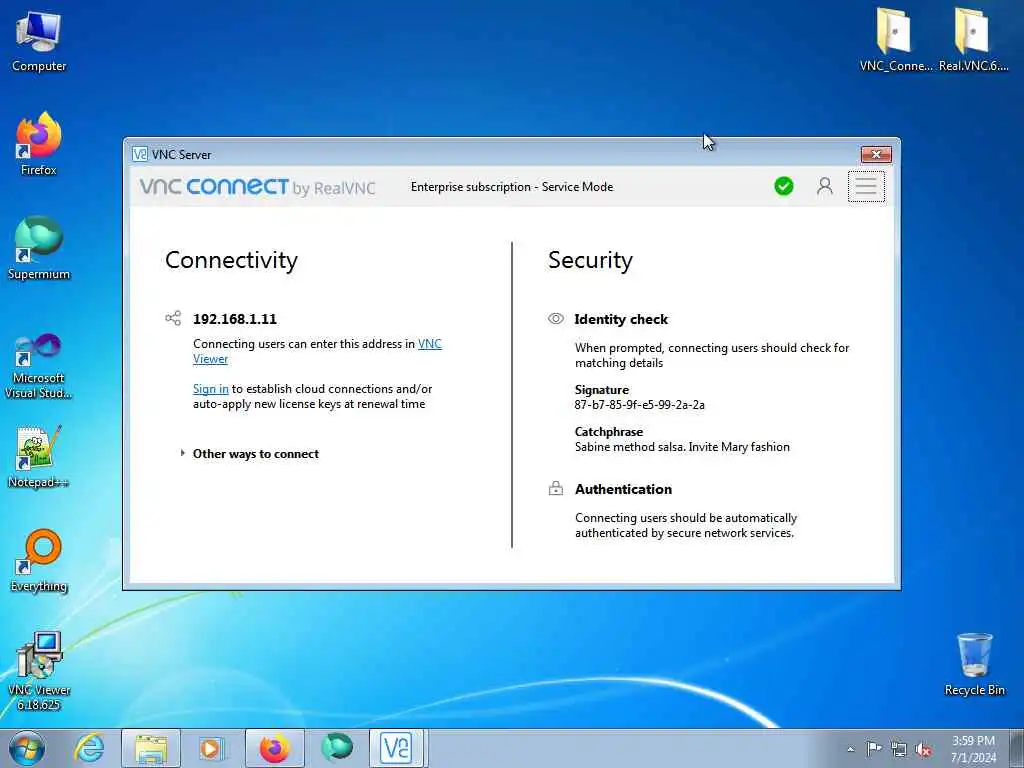Select the IP address 192.168.1.11 text
This screenshot has width=1024, height=768.
point(235,319)
